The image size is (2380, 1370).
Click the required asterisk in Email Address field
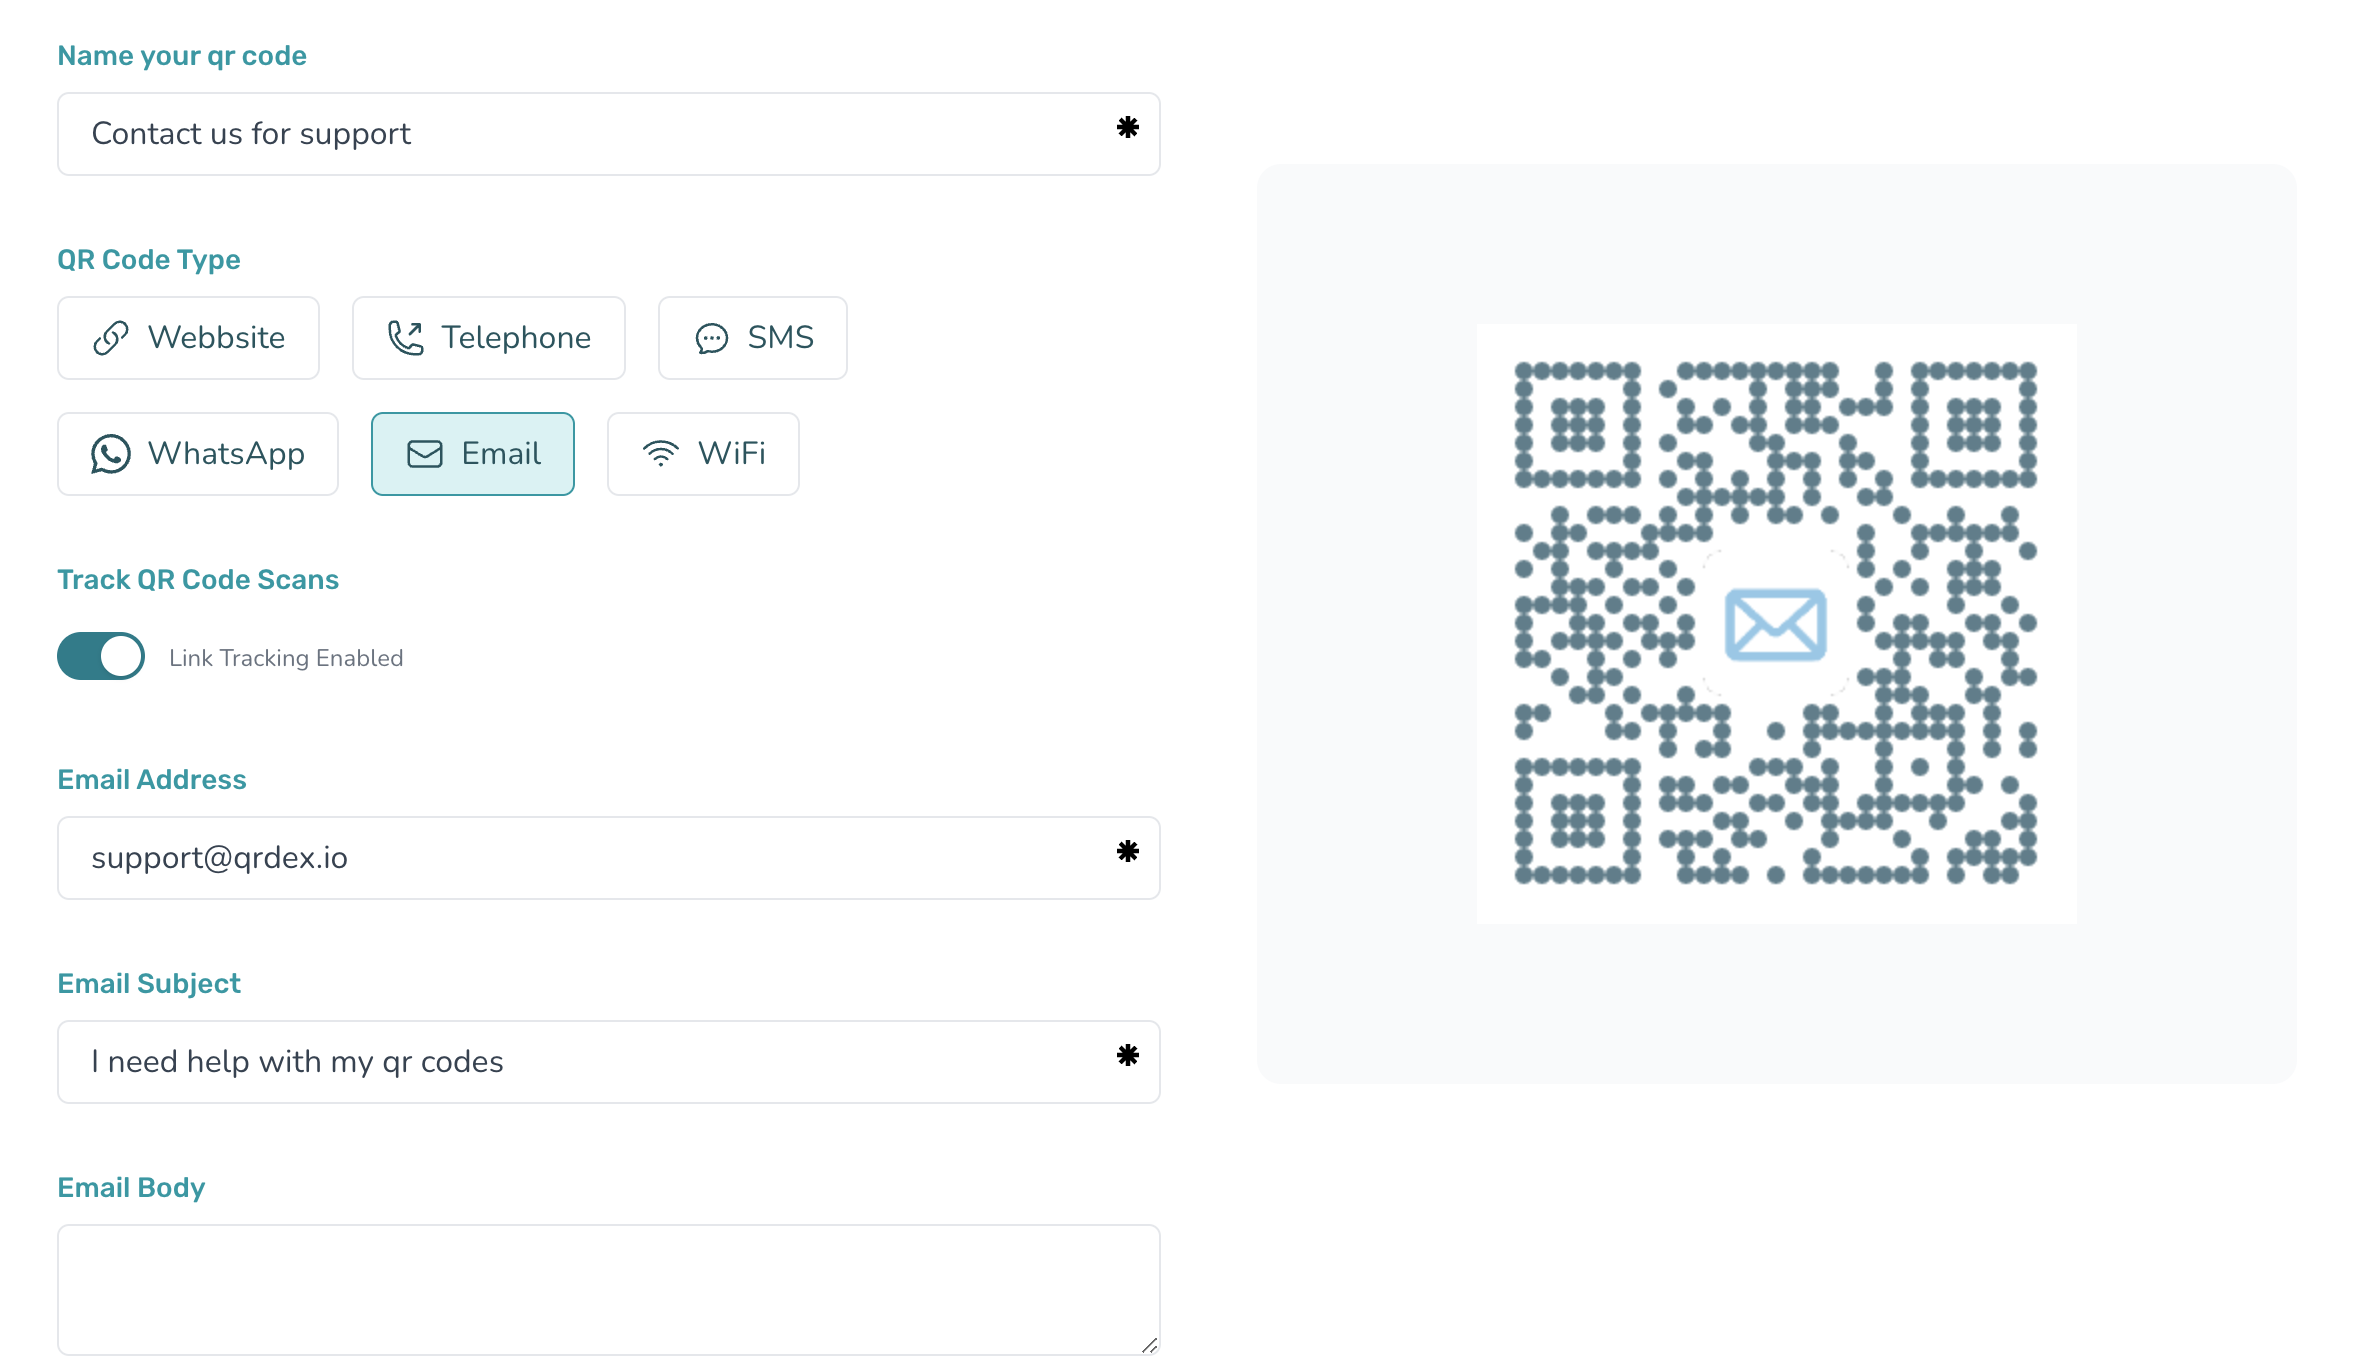coord(1128,851)
